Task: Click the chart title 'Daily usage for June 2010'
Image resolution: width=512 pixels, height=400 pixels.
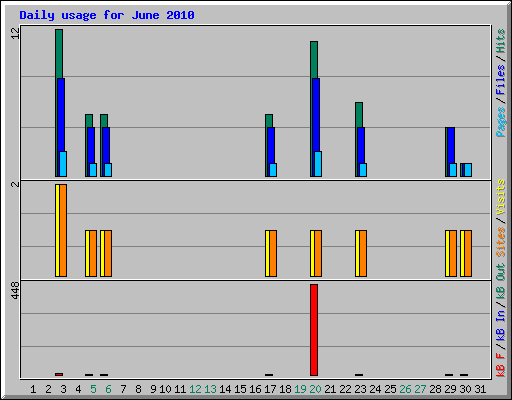Action: [x=107, y=15]
